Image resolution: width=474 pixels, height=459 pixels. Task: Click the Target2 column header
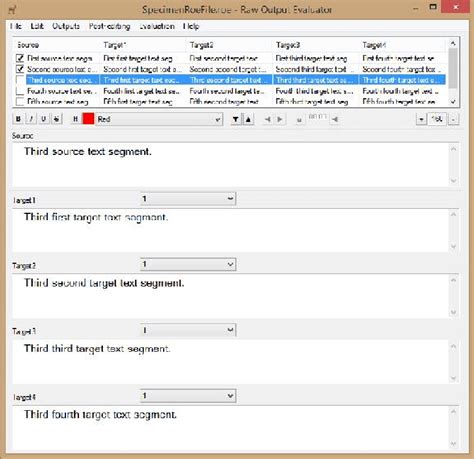[229, 45]
